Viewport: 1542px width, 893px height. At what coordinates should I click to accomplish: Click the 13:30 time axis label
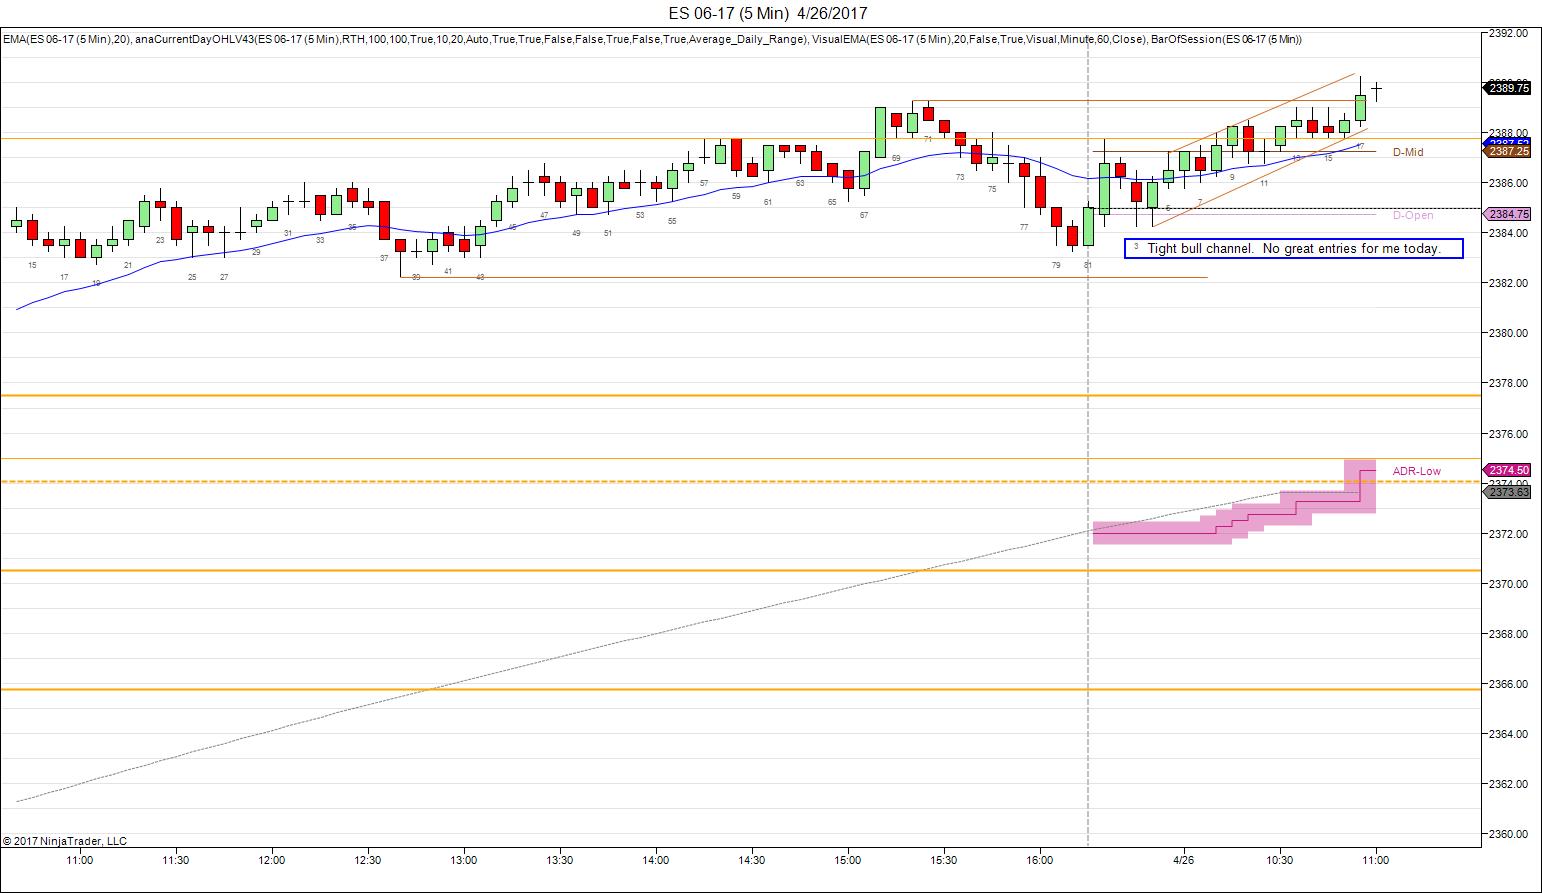tap(559, 860)
